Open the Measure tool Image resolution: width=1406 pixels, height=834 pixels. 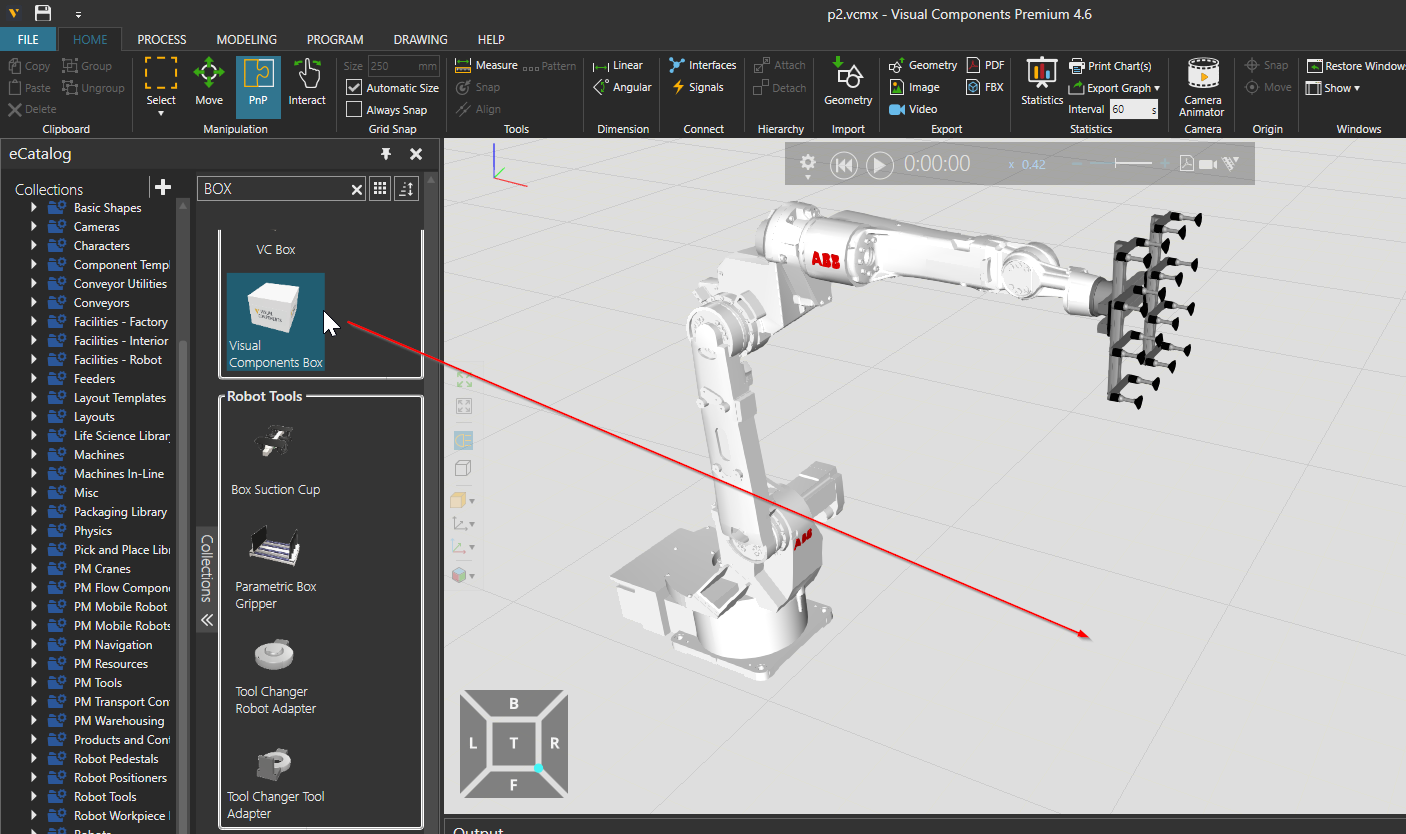(486, 65)
